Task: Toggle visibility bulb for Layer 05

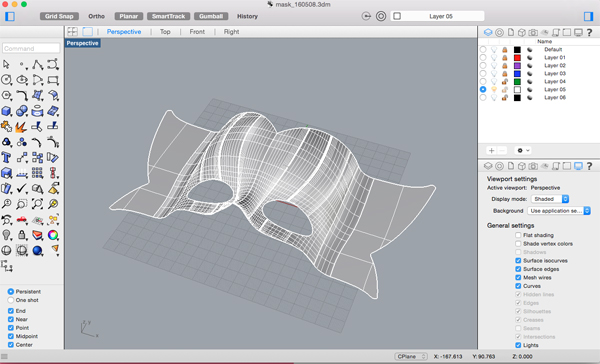Action: coord(494,90)
